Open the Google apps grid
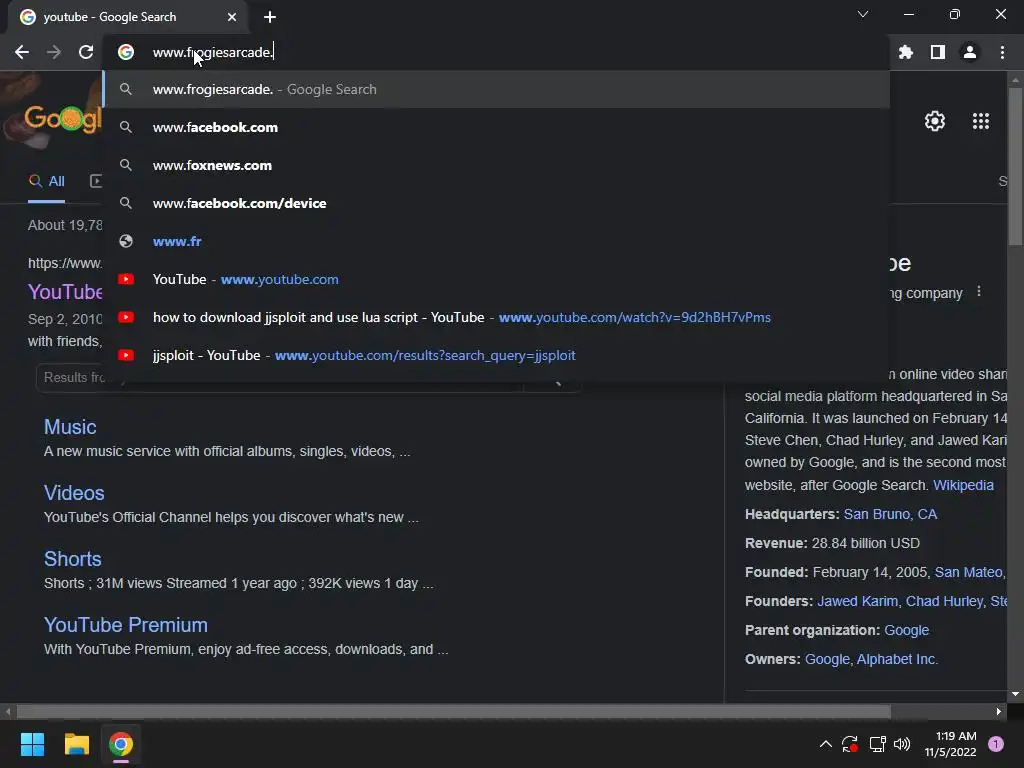1024x768 pixels. [981, 121]
